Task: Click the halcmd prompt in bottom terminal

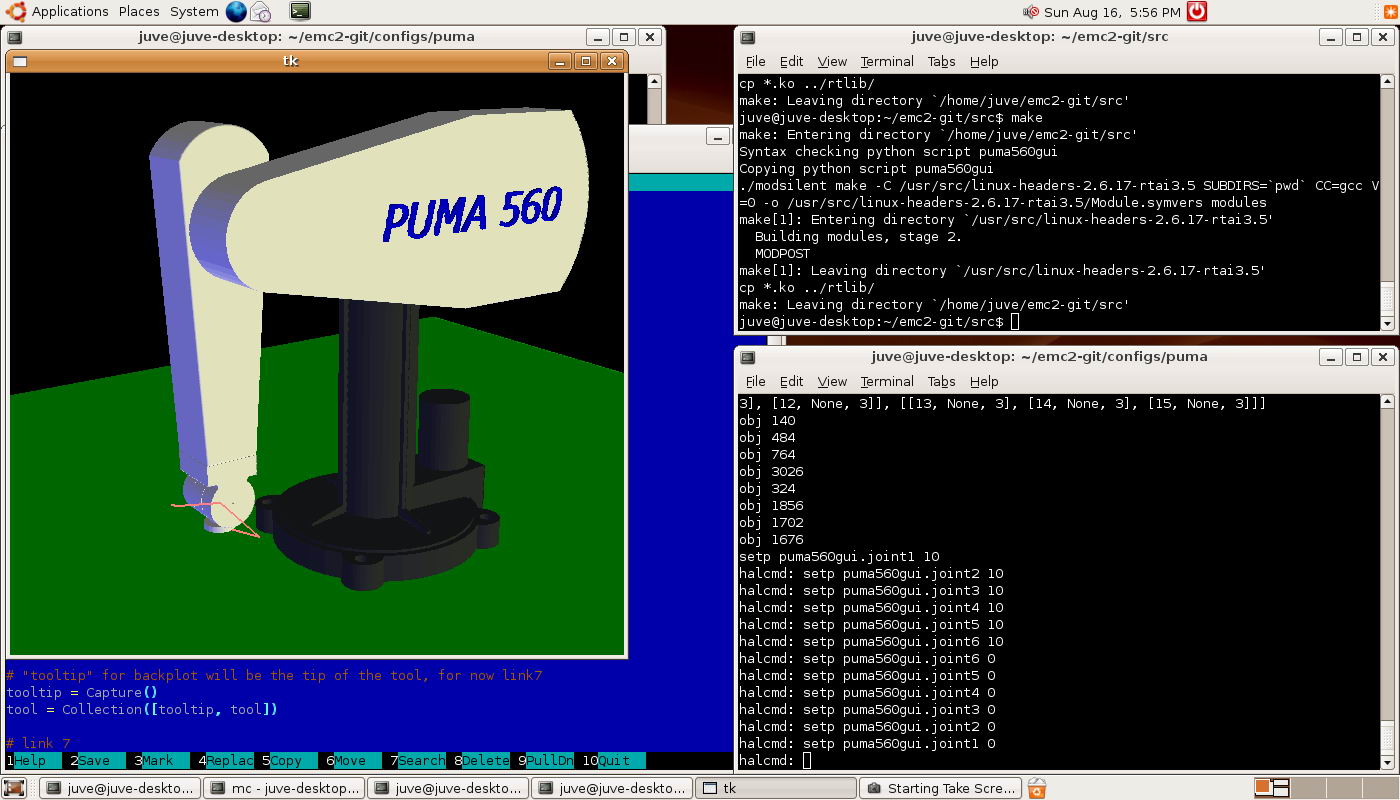Action: (x=807, y=761)
